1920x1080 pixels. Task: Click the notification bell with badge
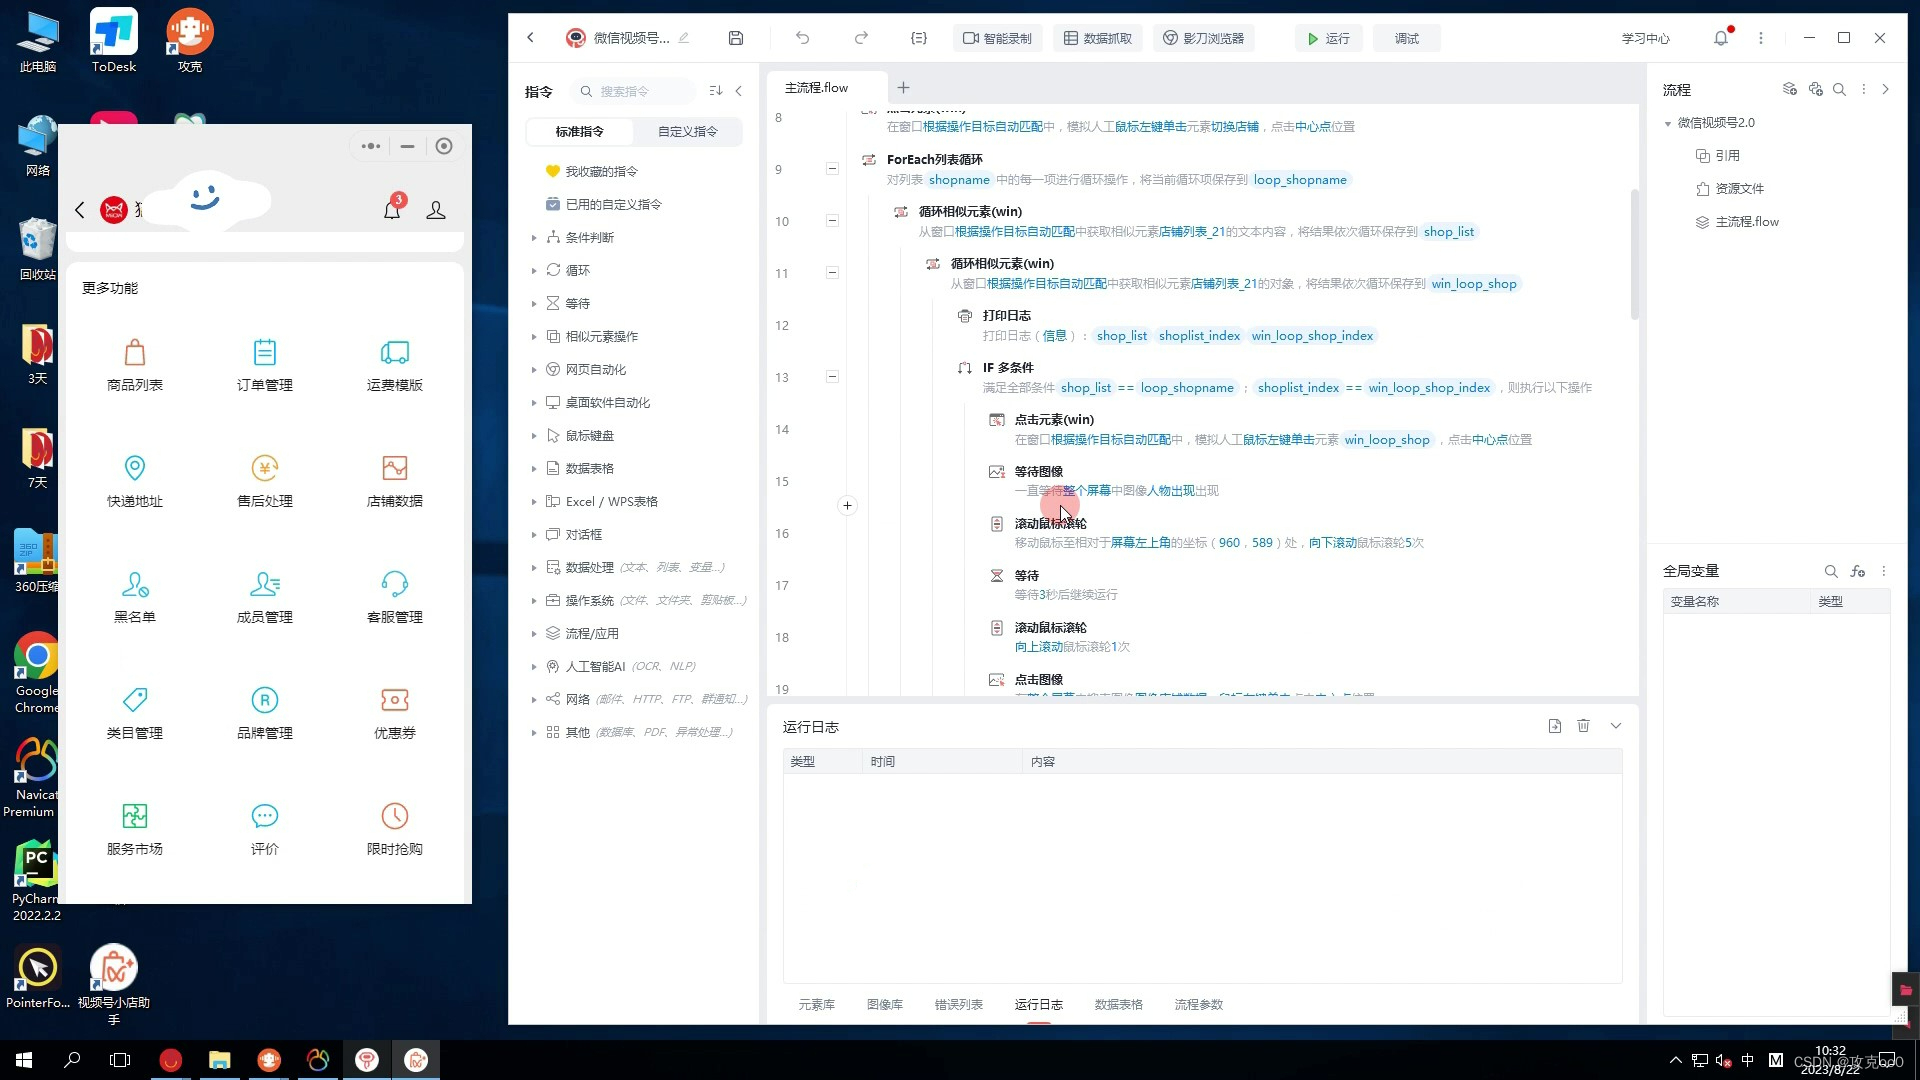392,209
